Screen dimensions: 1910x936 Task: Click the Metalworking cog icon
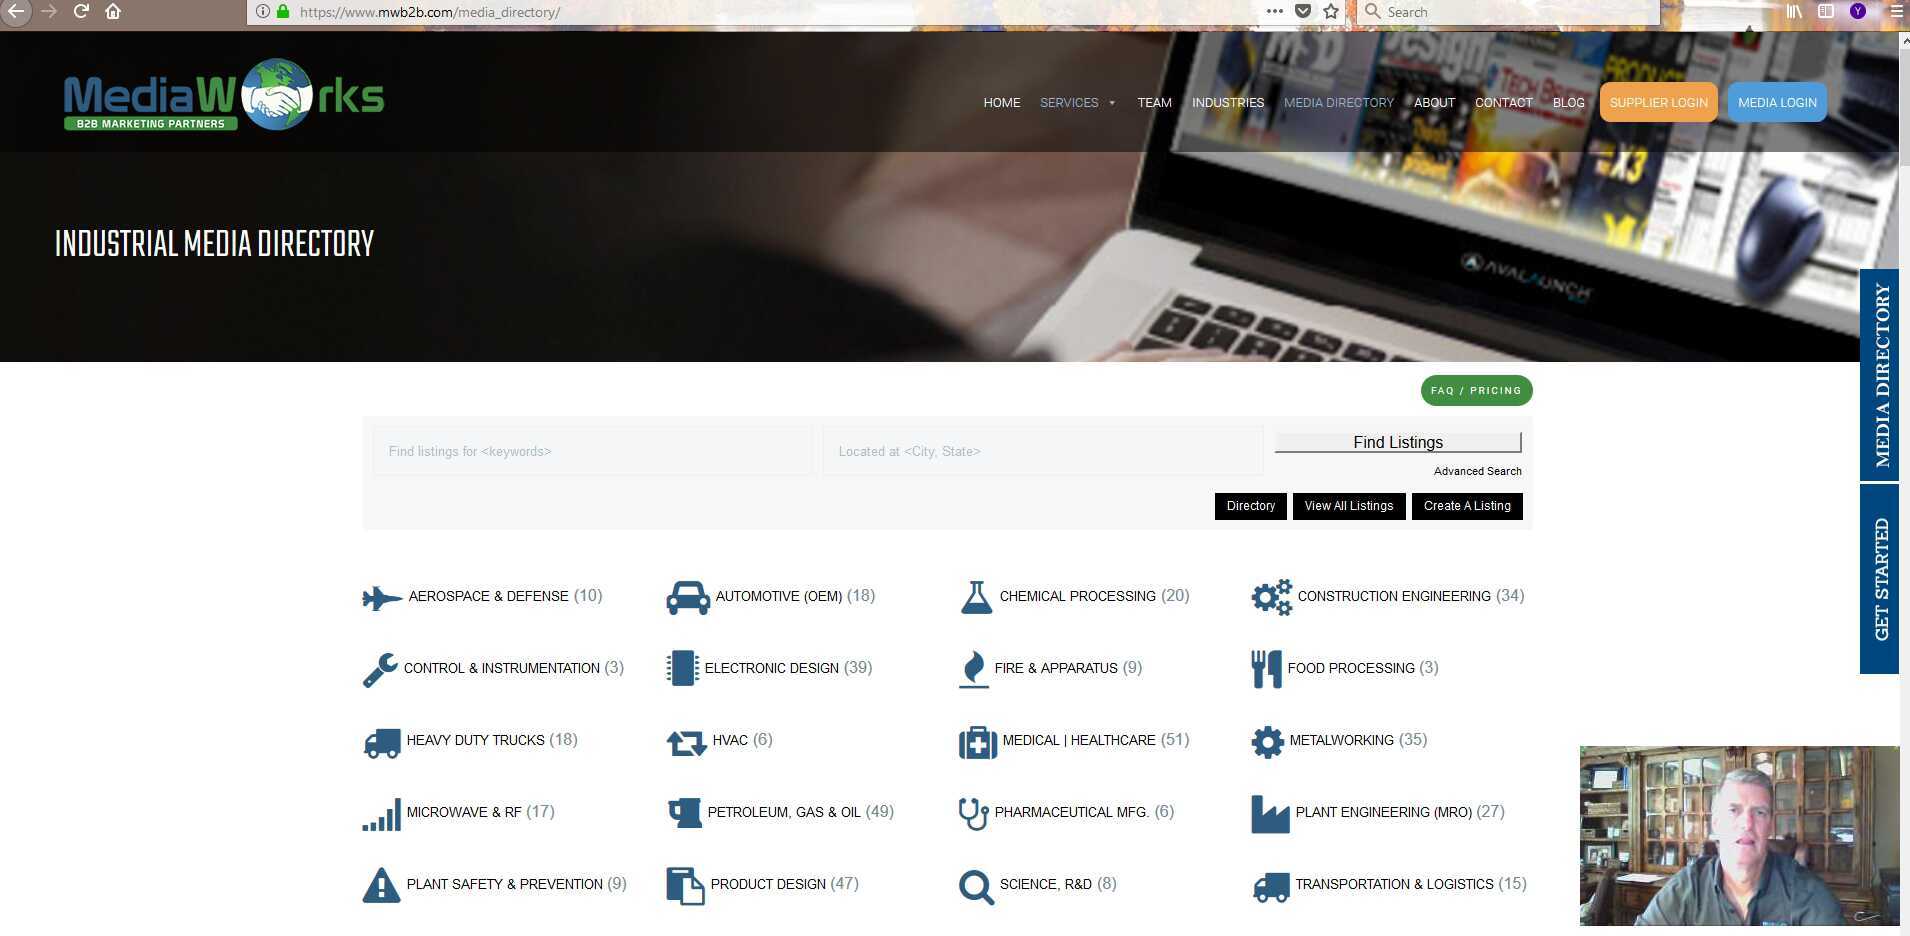point(1267,742)
